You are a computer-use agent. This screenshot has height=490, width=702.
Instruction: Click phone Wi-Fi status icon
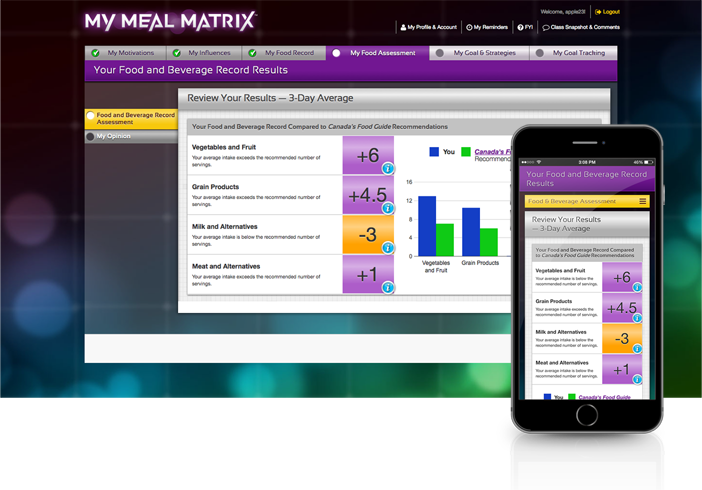[x=539, y=162]
